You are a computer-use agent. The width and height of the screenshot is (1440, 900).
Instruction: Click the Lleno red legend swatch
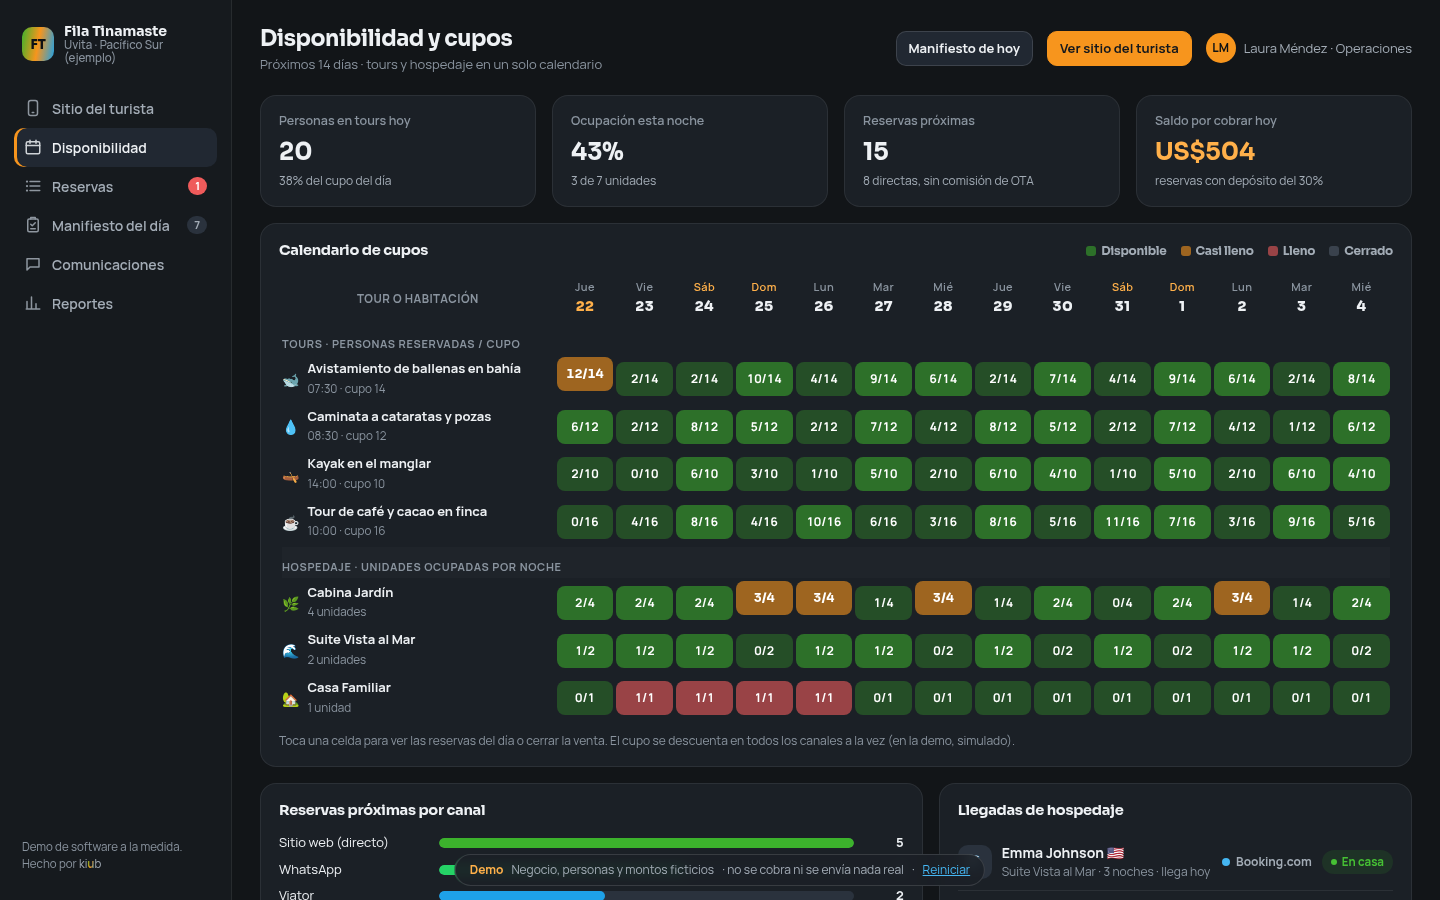tap(1273, 251)
